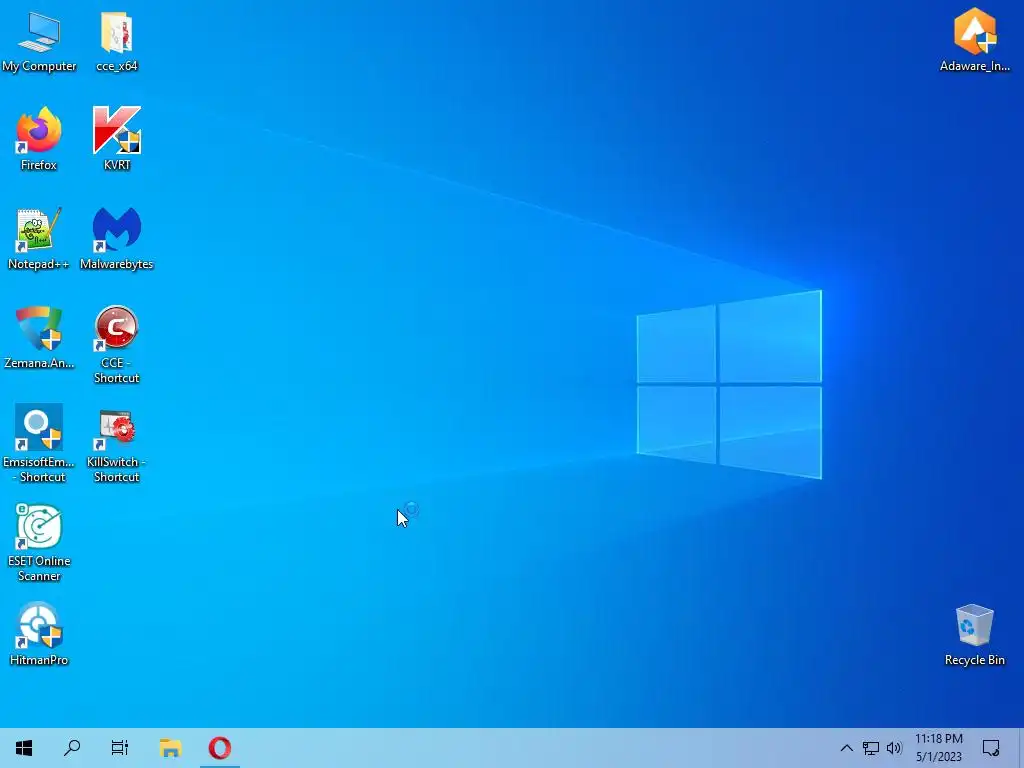This screenshot has height=768, width=1024.
Task: Click the 'ESET Online Scanner' label text
Action: (39, 568)
